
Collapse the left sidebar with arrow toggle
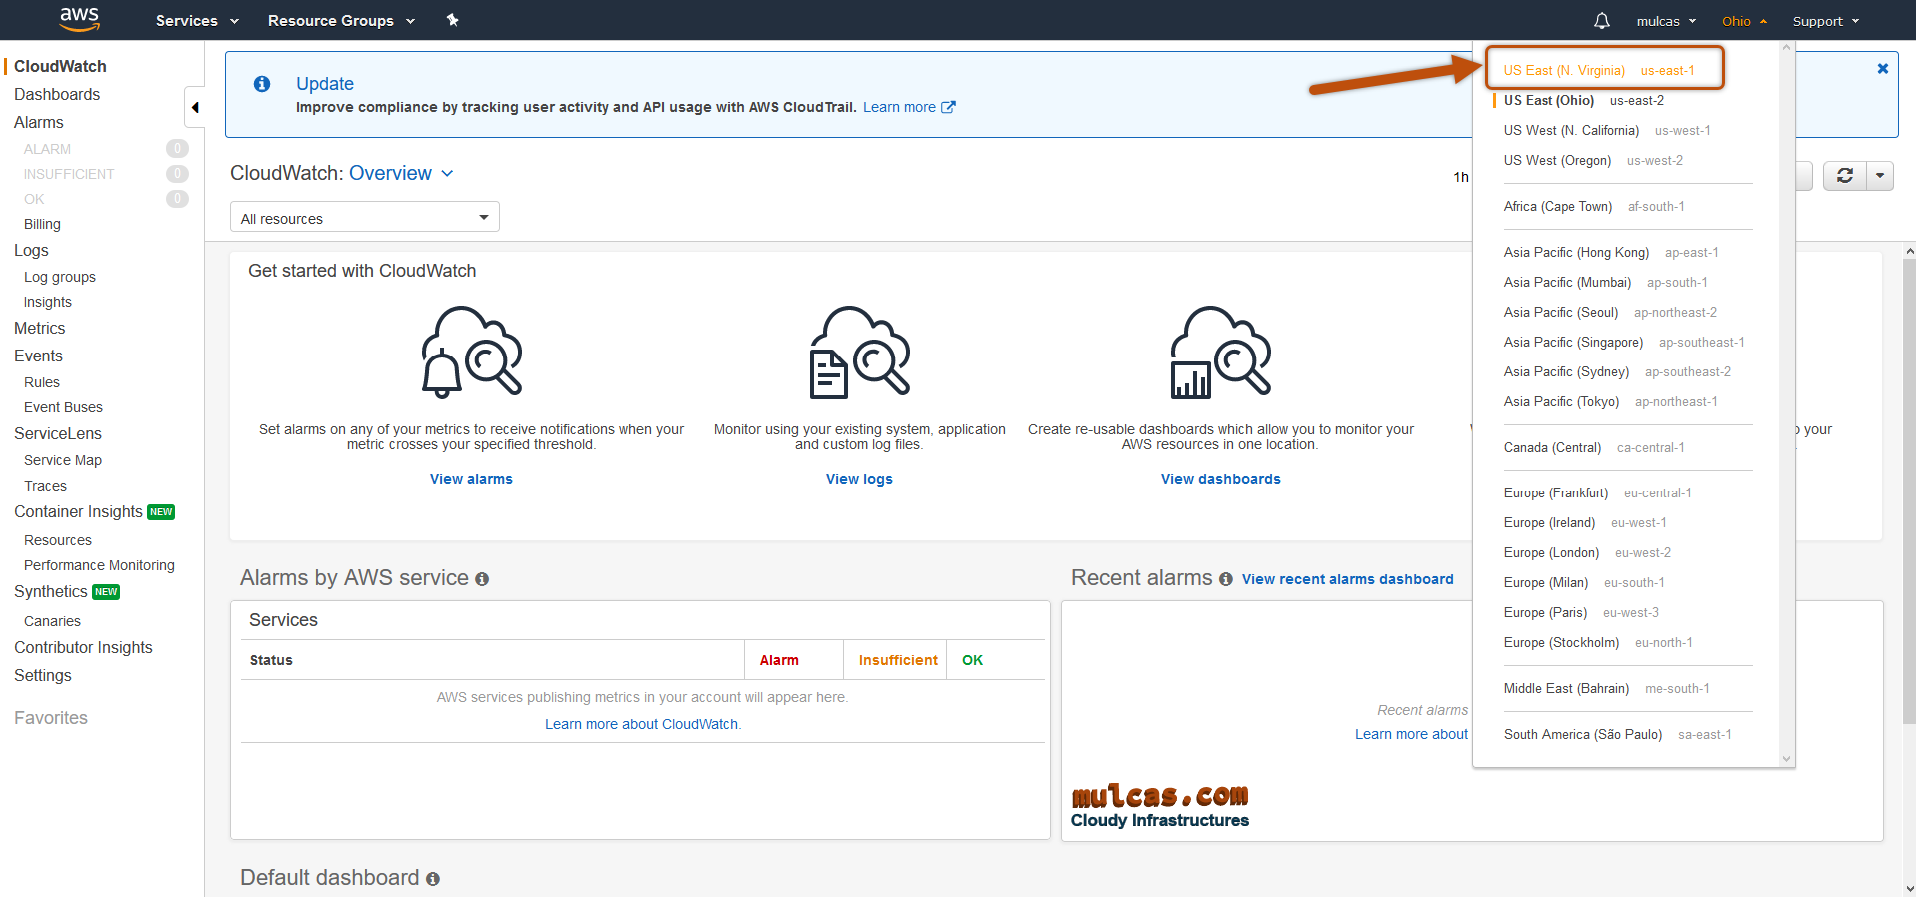point(195,107)
